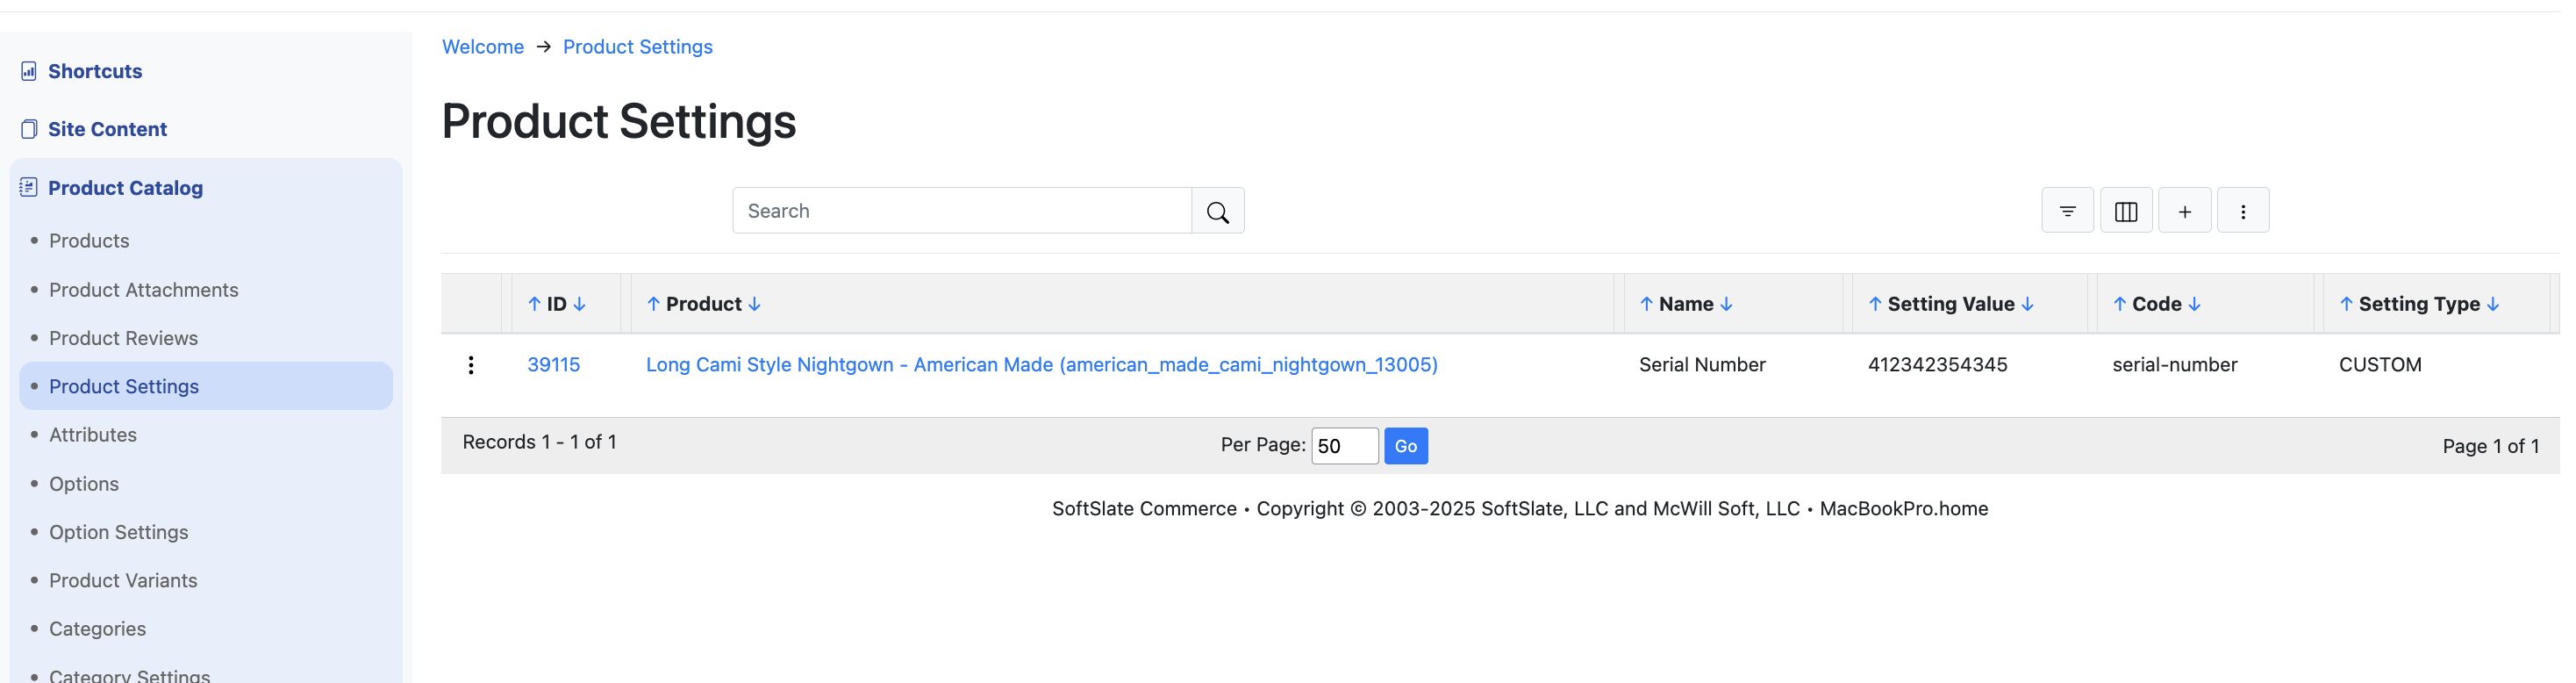Open Product Variants sidebar item
2576x683 pixels.
[x=124, y=583]
